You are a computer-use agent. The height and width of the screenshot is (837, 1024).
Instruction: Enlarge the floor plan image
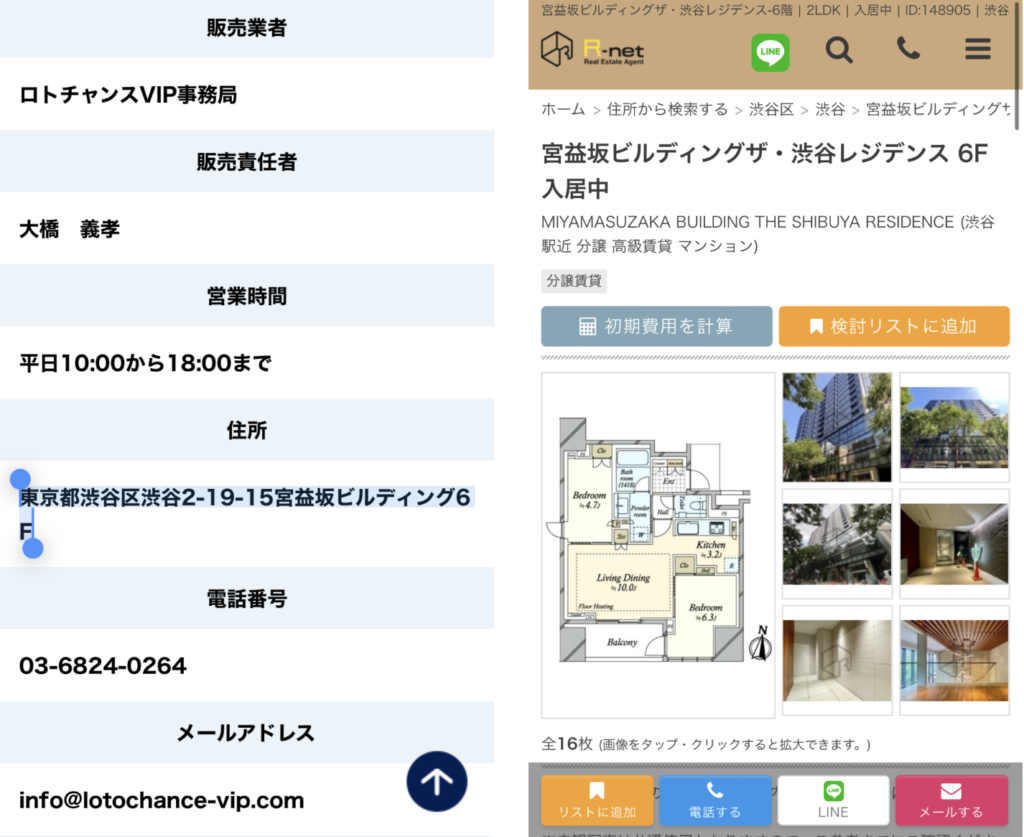(658, 545)
